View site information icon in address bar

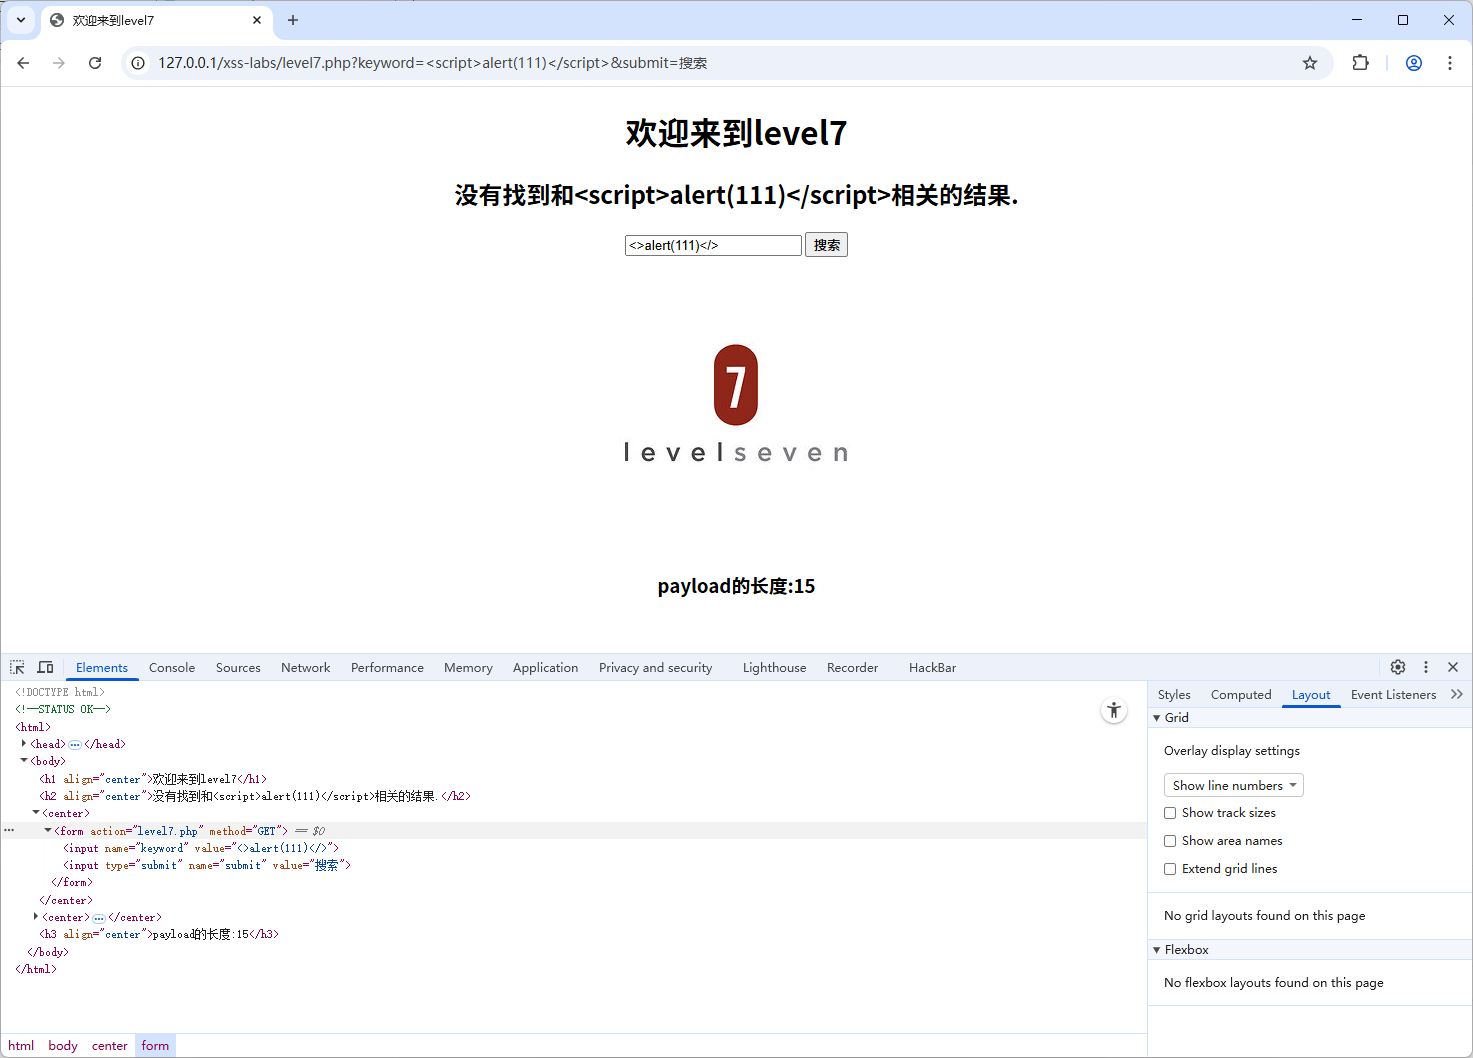(x=139, y=63)
